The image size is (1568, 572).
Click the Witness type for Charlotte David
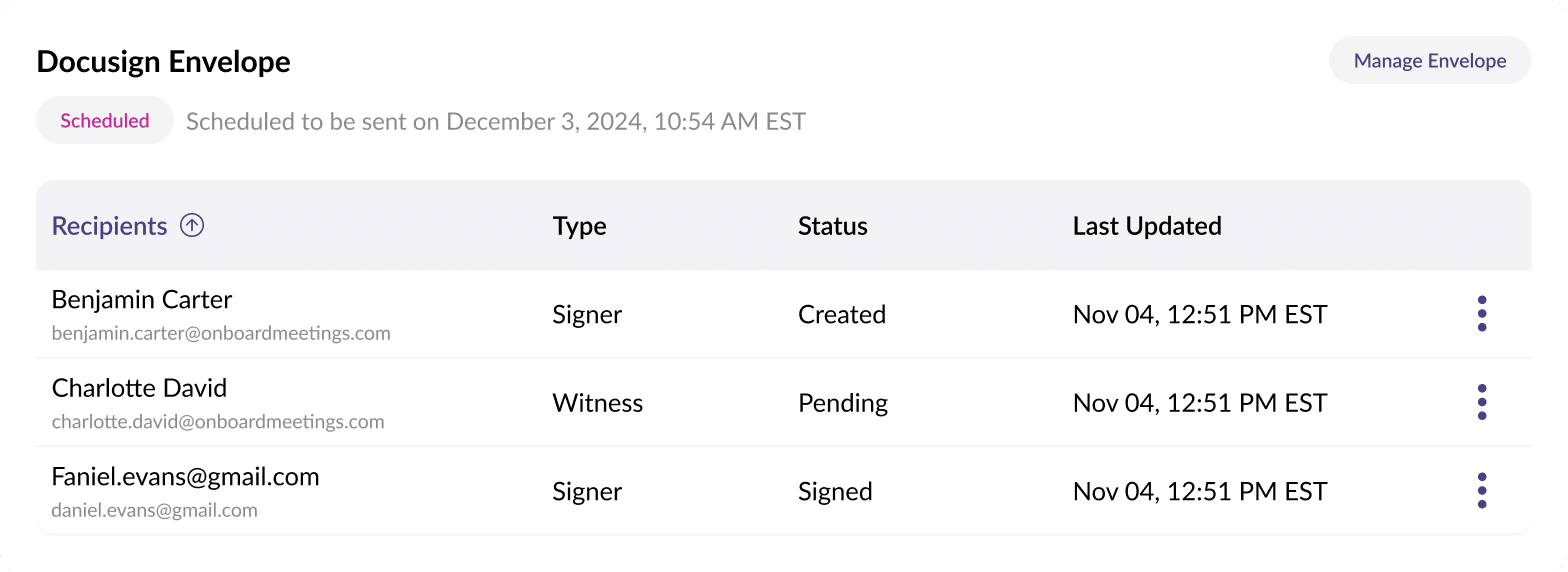[597, 403]
